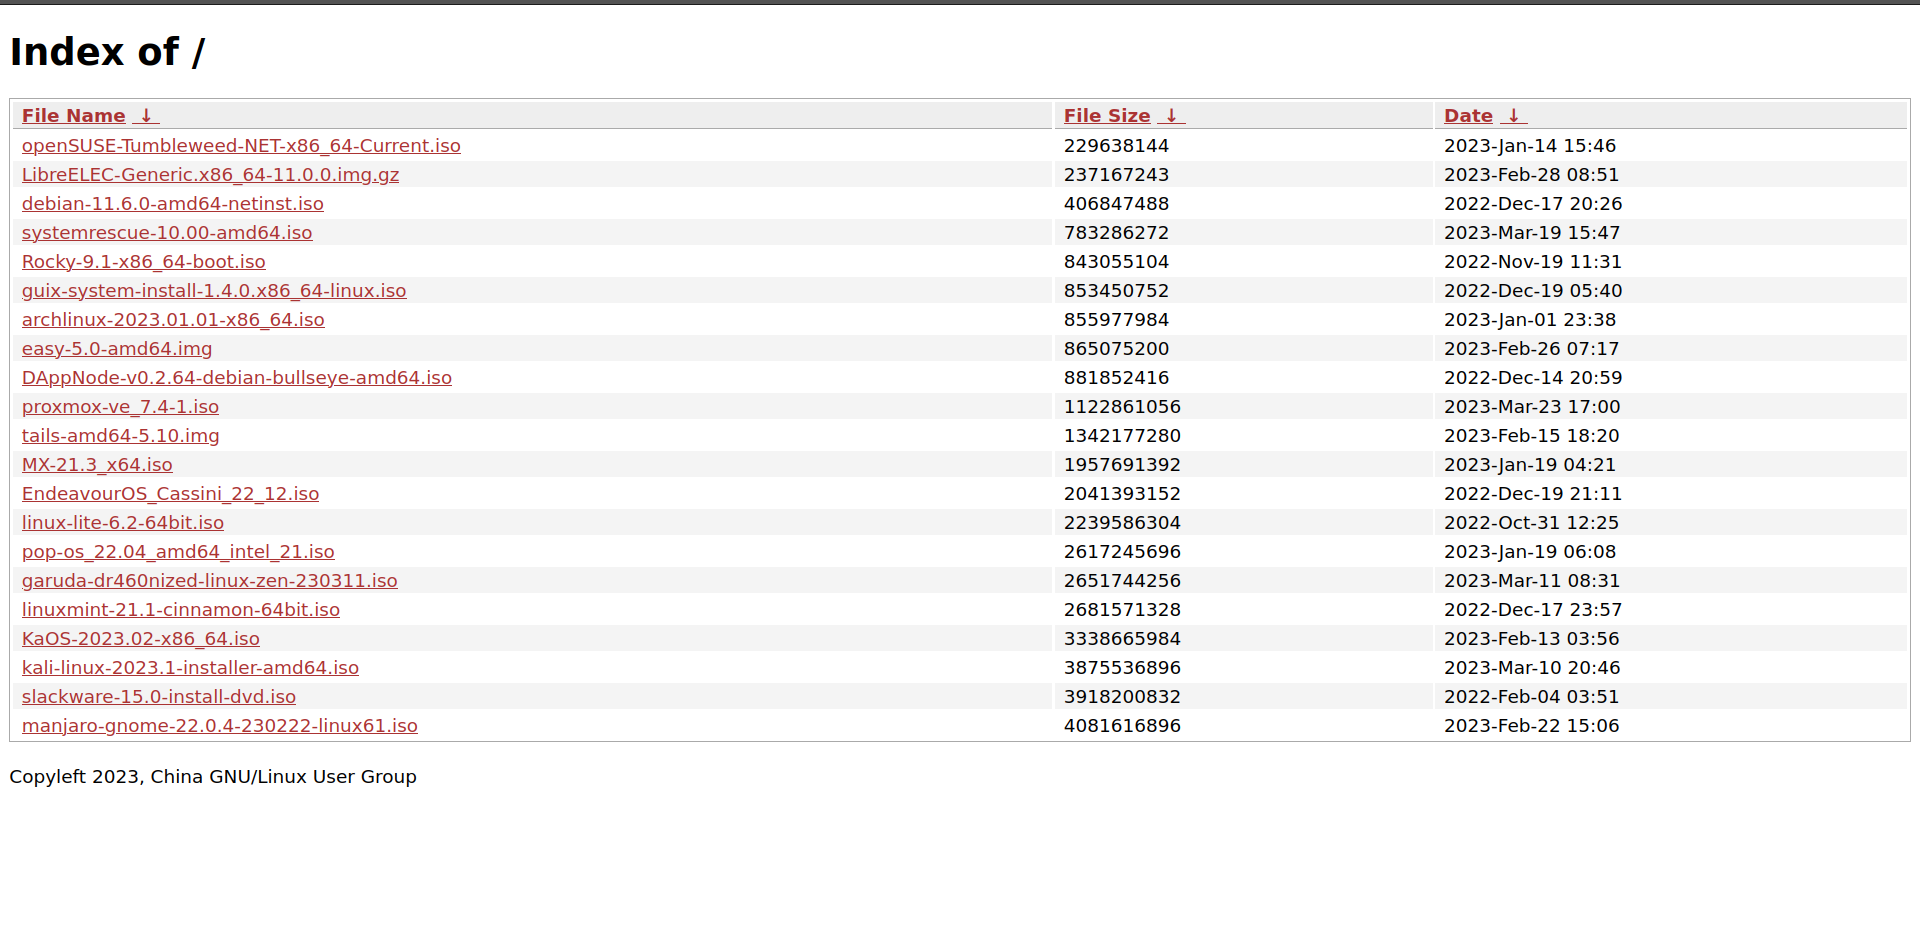Click date 2022-Feb-04 03:51
The width and height of the screenshot is (1920, 942).
click(x=1531, y=697)
